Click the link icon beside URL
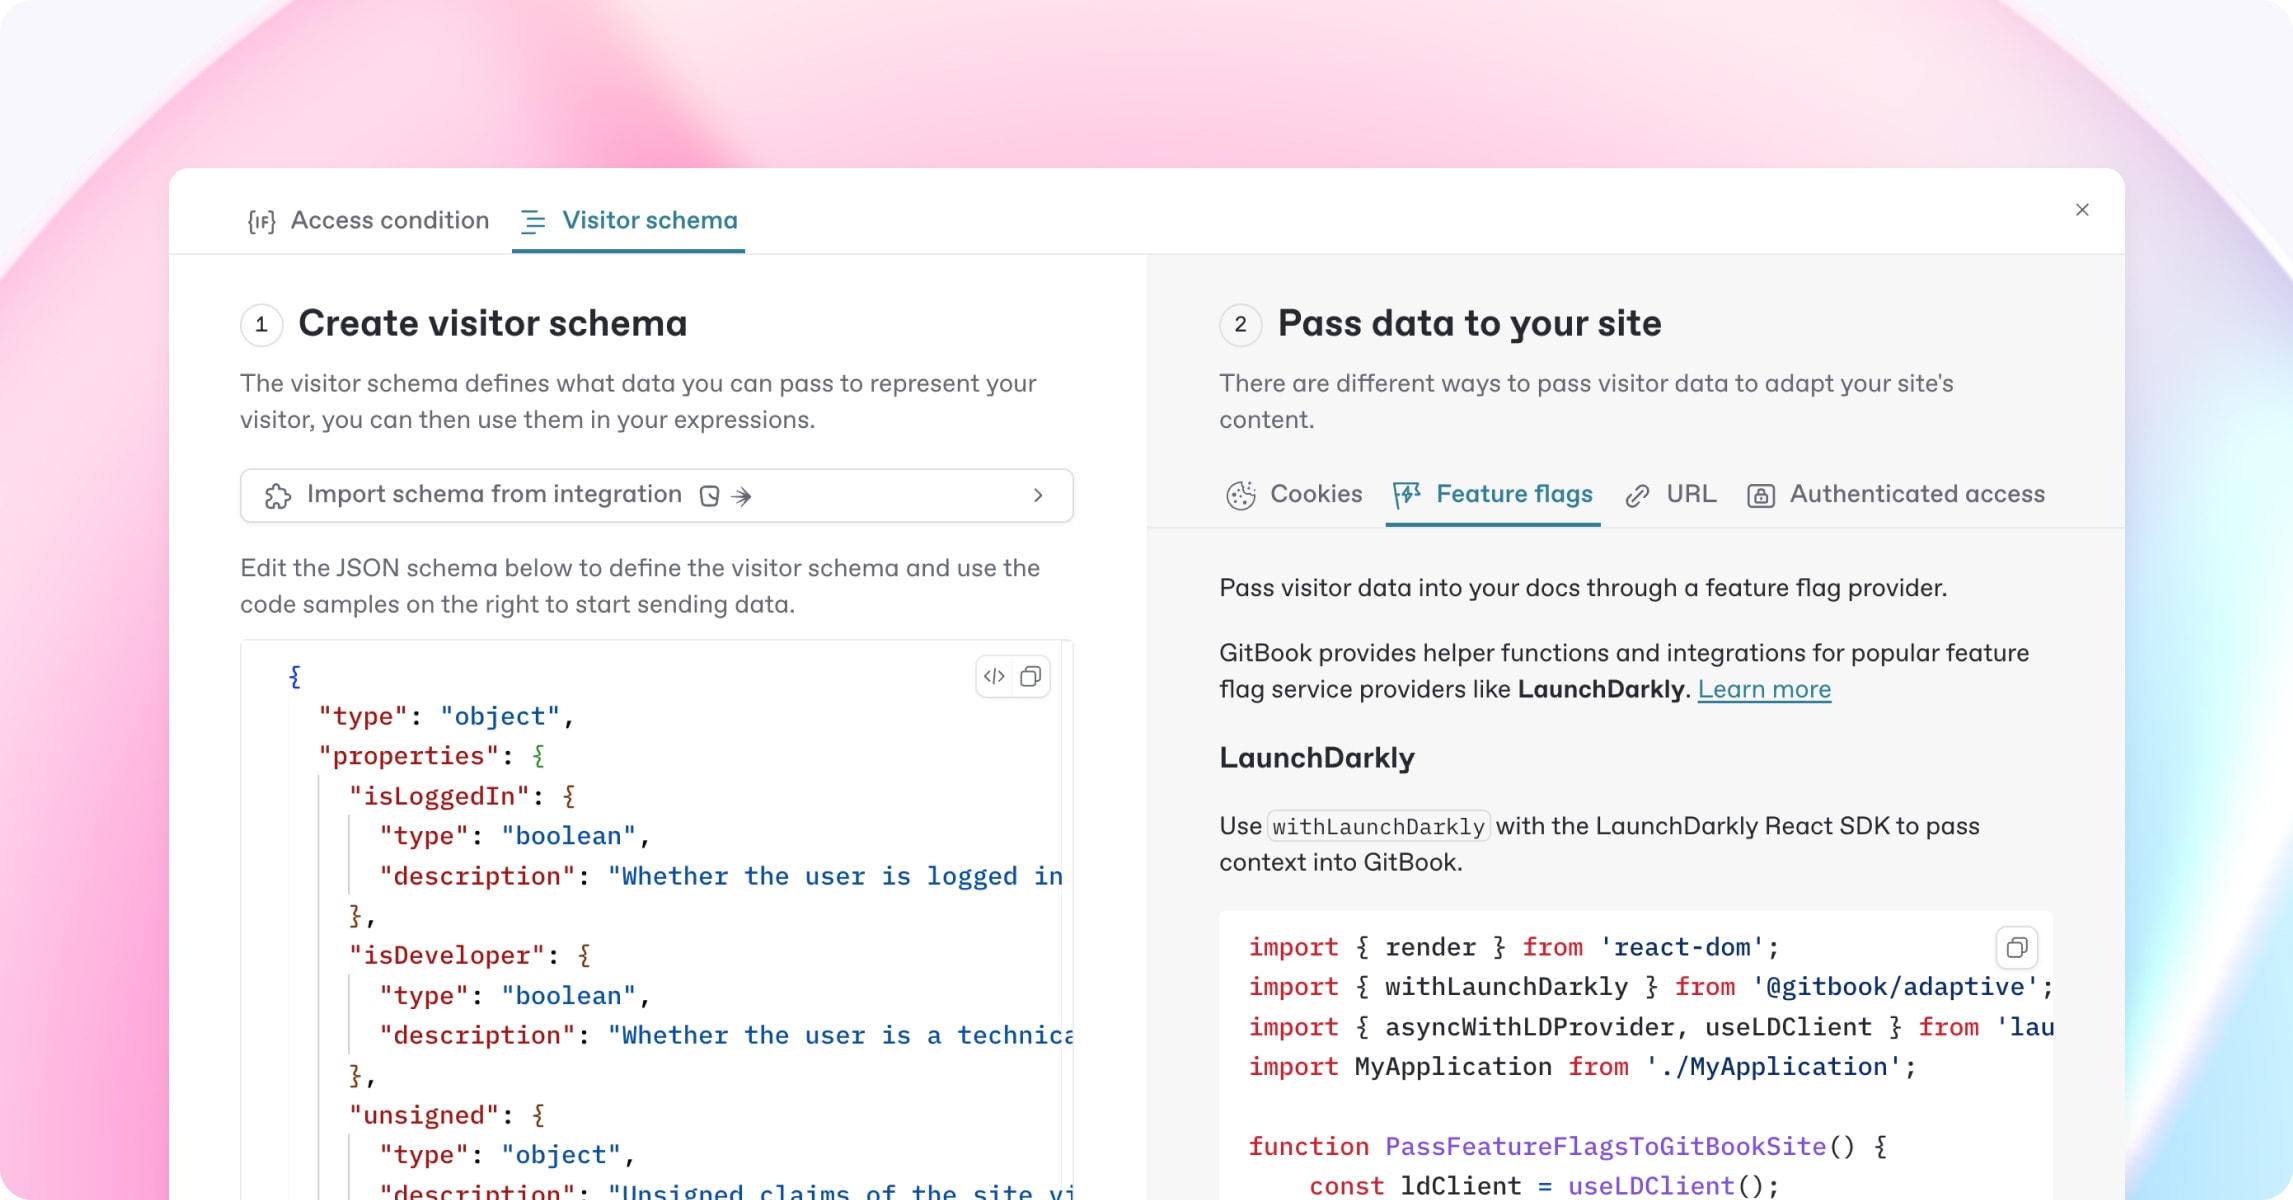Image resolution: width=2293 pixels, height=1200 pixels. (x=1637, y=496)
